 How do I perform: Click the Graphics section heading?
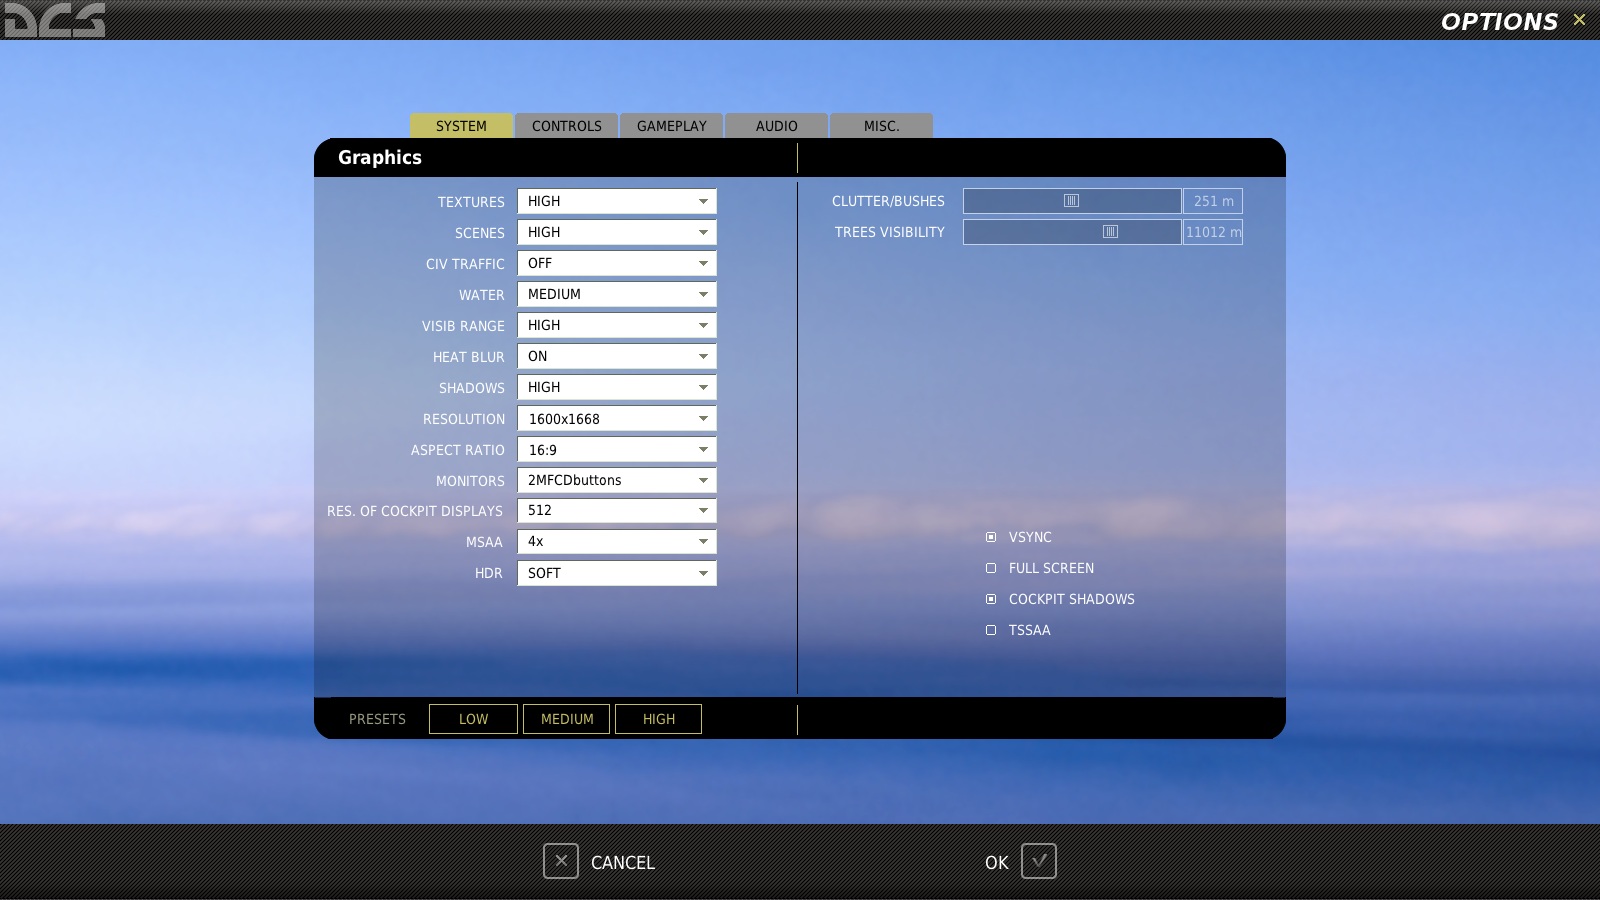pos(380,157)
